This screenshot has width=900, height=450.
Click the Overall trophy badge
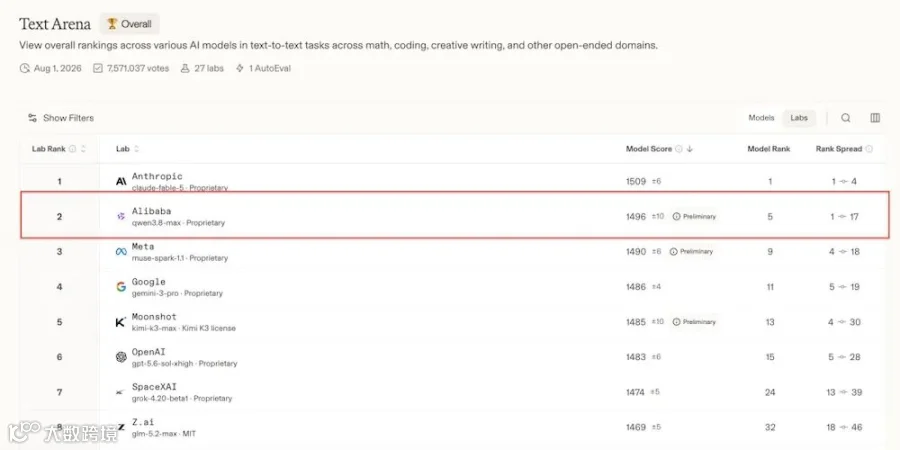129,24
